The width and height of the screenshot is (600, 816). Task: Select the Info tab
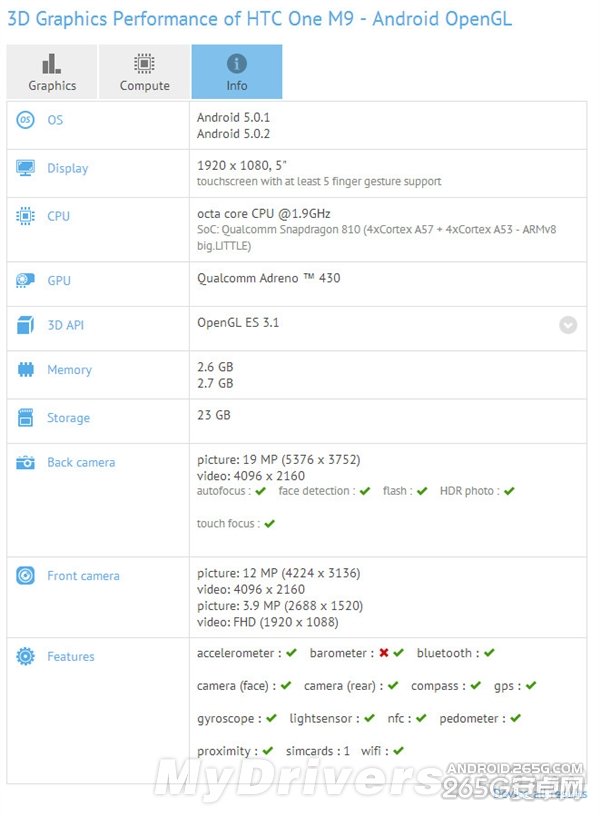236,71
